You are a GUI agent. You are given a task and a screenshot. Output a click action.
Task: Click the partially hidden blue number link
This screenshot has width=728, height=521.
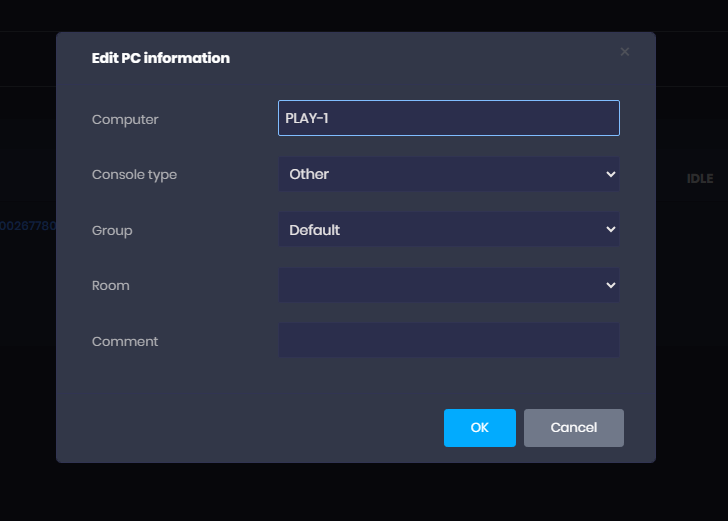(28, 226)
